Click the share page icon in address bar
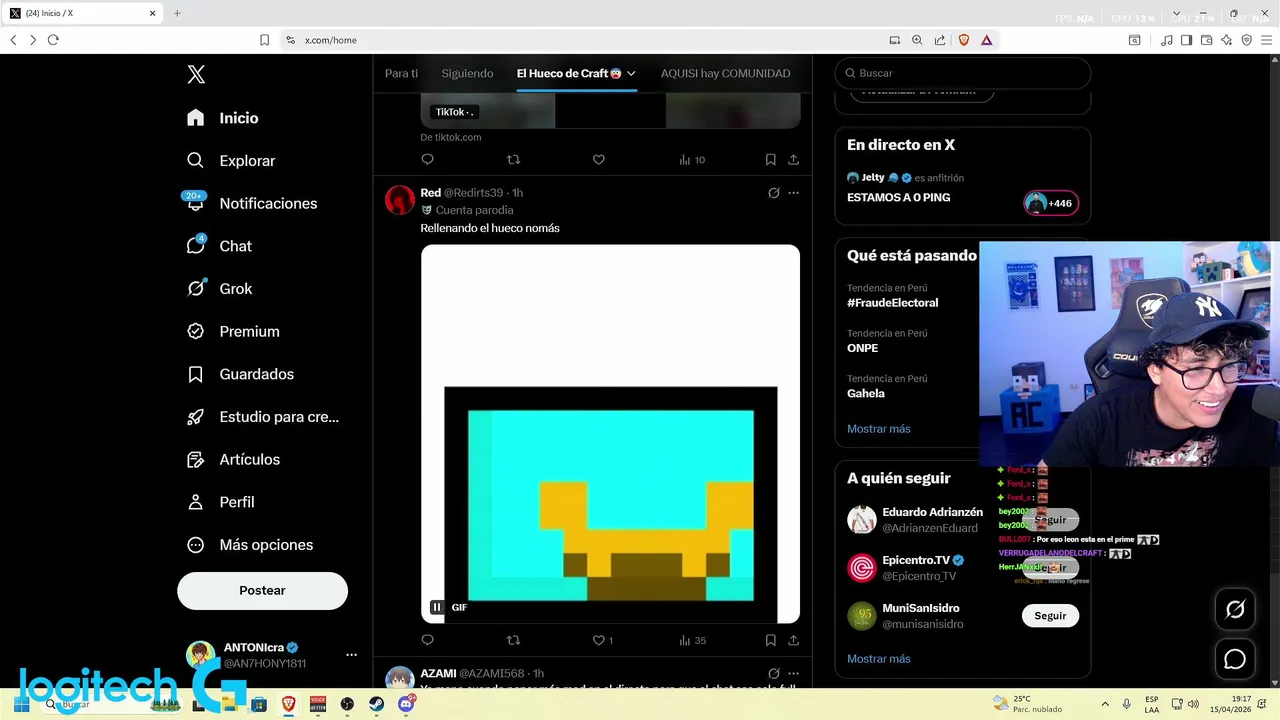Image resolution: width=1280 pixels, height=720 pixels. click(940, 40)
